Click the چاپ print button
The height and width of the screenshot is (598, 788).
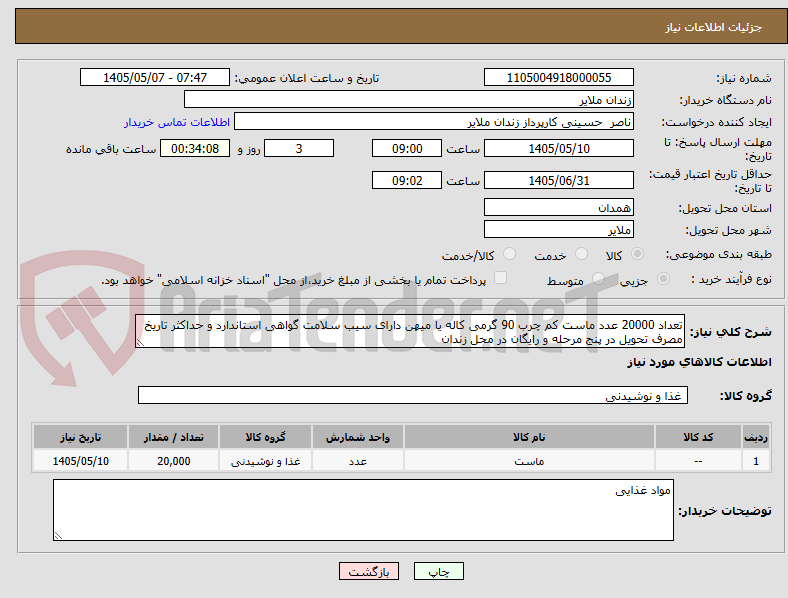click(439, 571)
